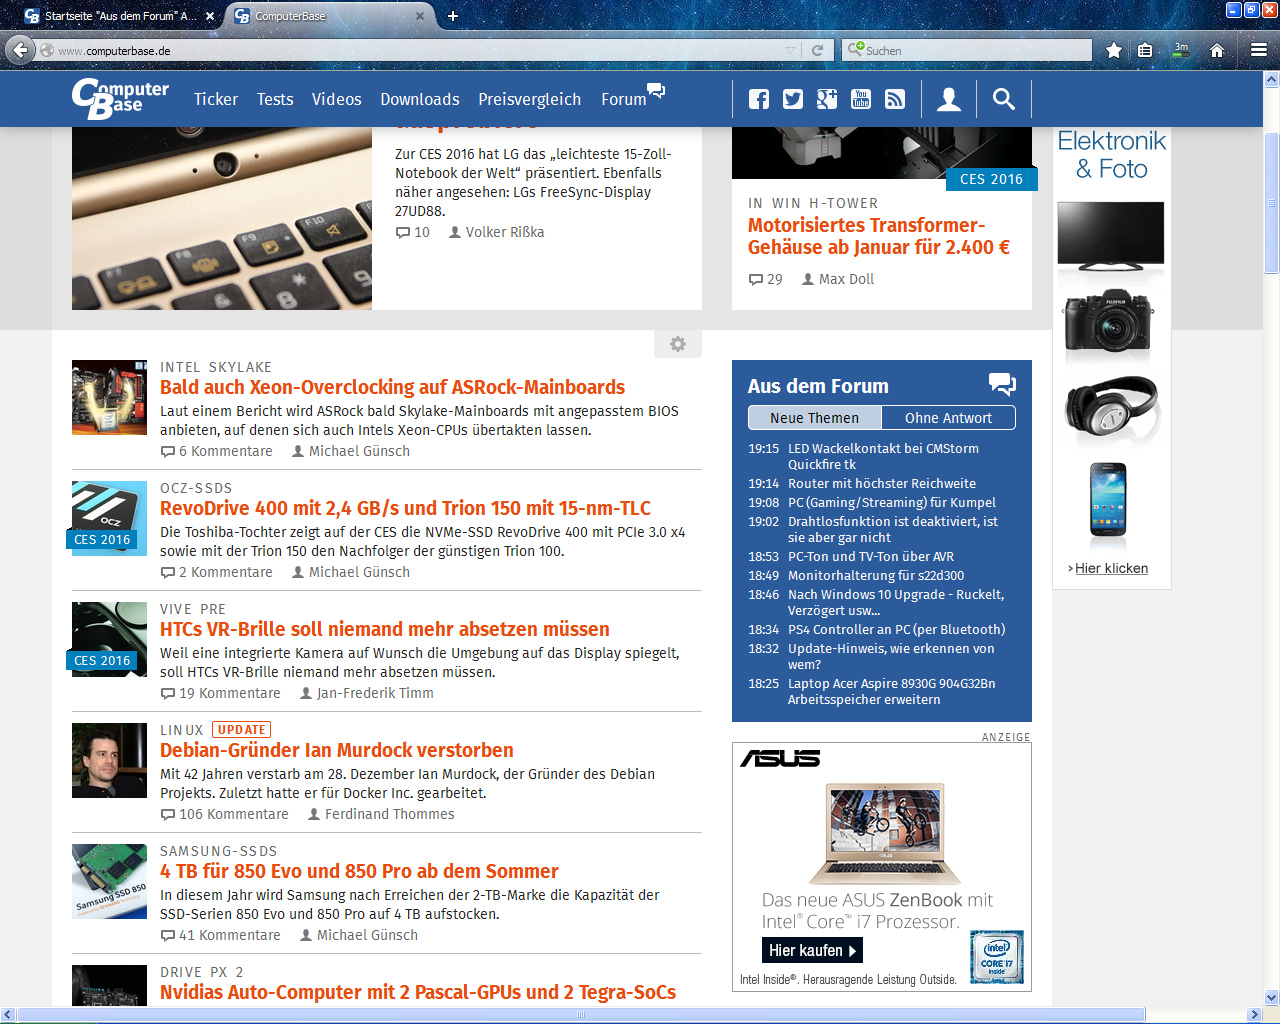Viewport: 1280px width, 1024px height.
Task: Click Ian Murdock portrait thumbnail
Action: [x=110, y=760]
